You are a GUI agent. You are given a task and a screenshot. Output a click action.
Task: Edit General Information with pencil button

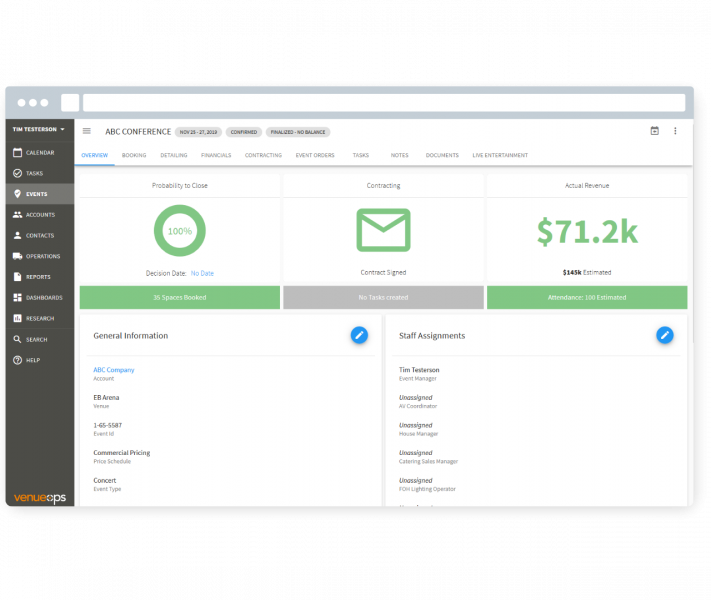359,336
